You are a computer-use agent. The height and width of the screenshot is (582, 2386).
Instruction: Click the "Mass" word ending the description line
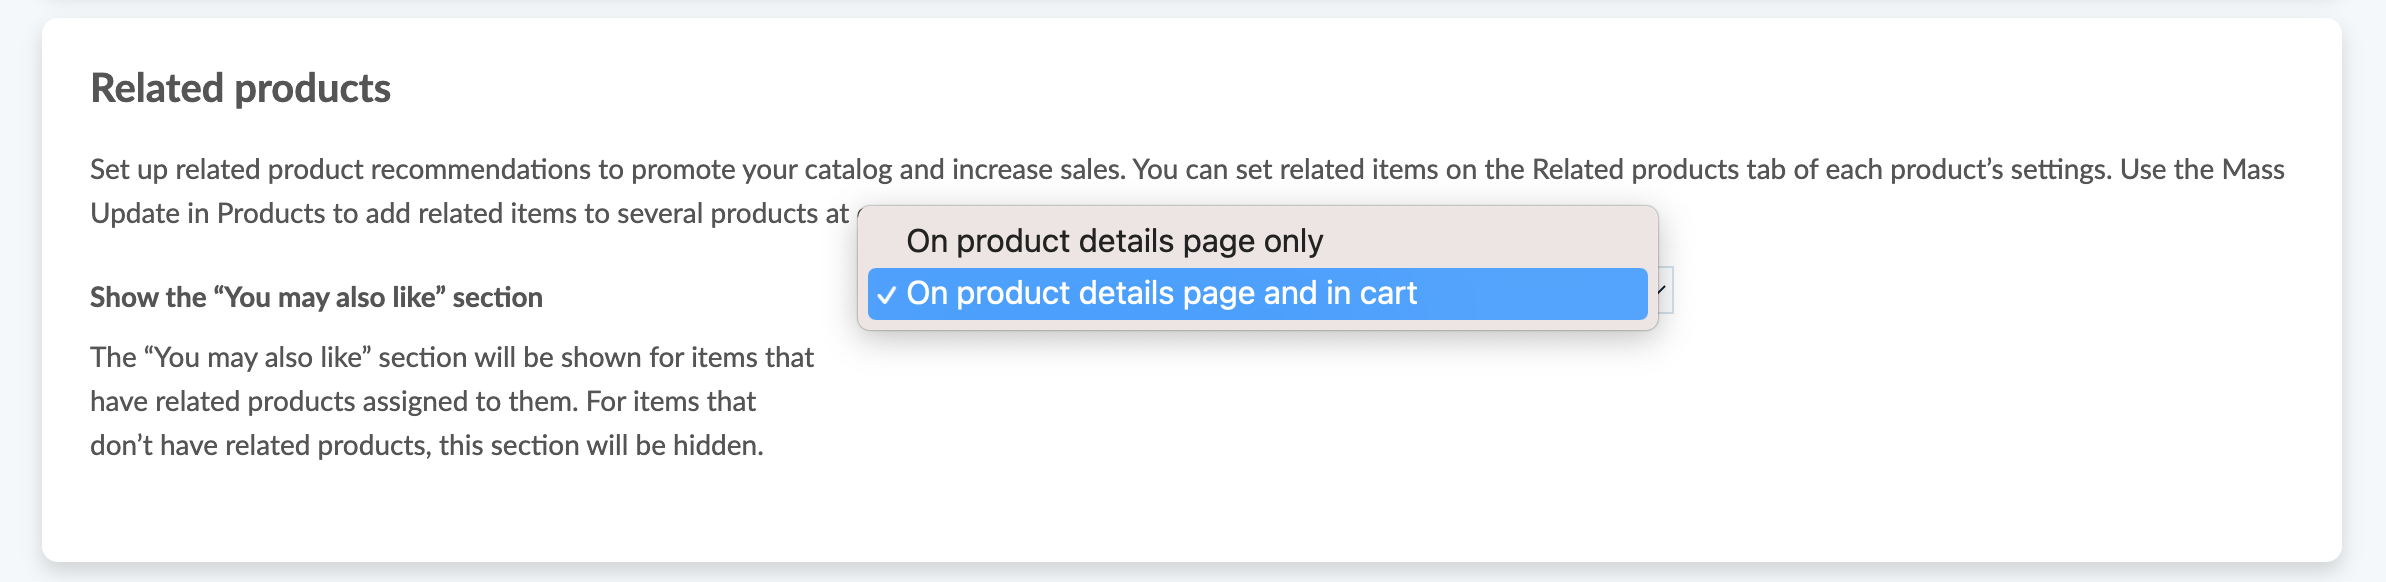click(x=2252, y=169)
